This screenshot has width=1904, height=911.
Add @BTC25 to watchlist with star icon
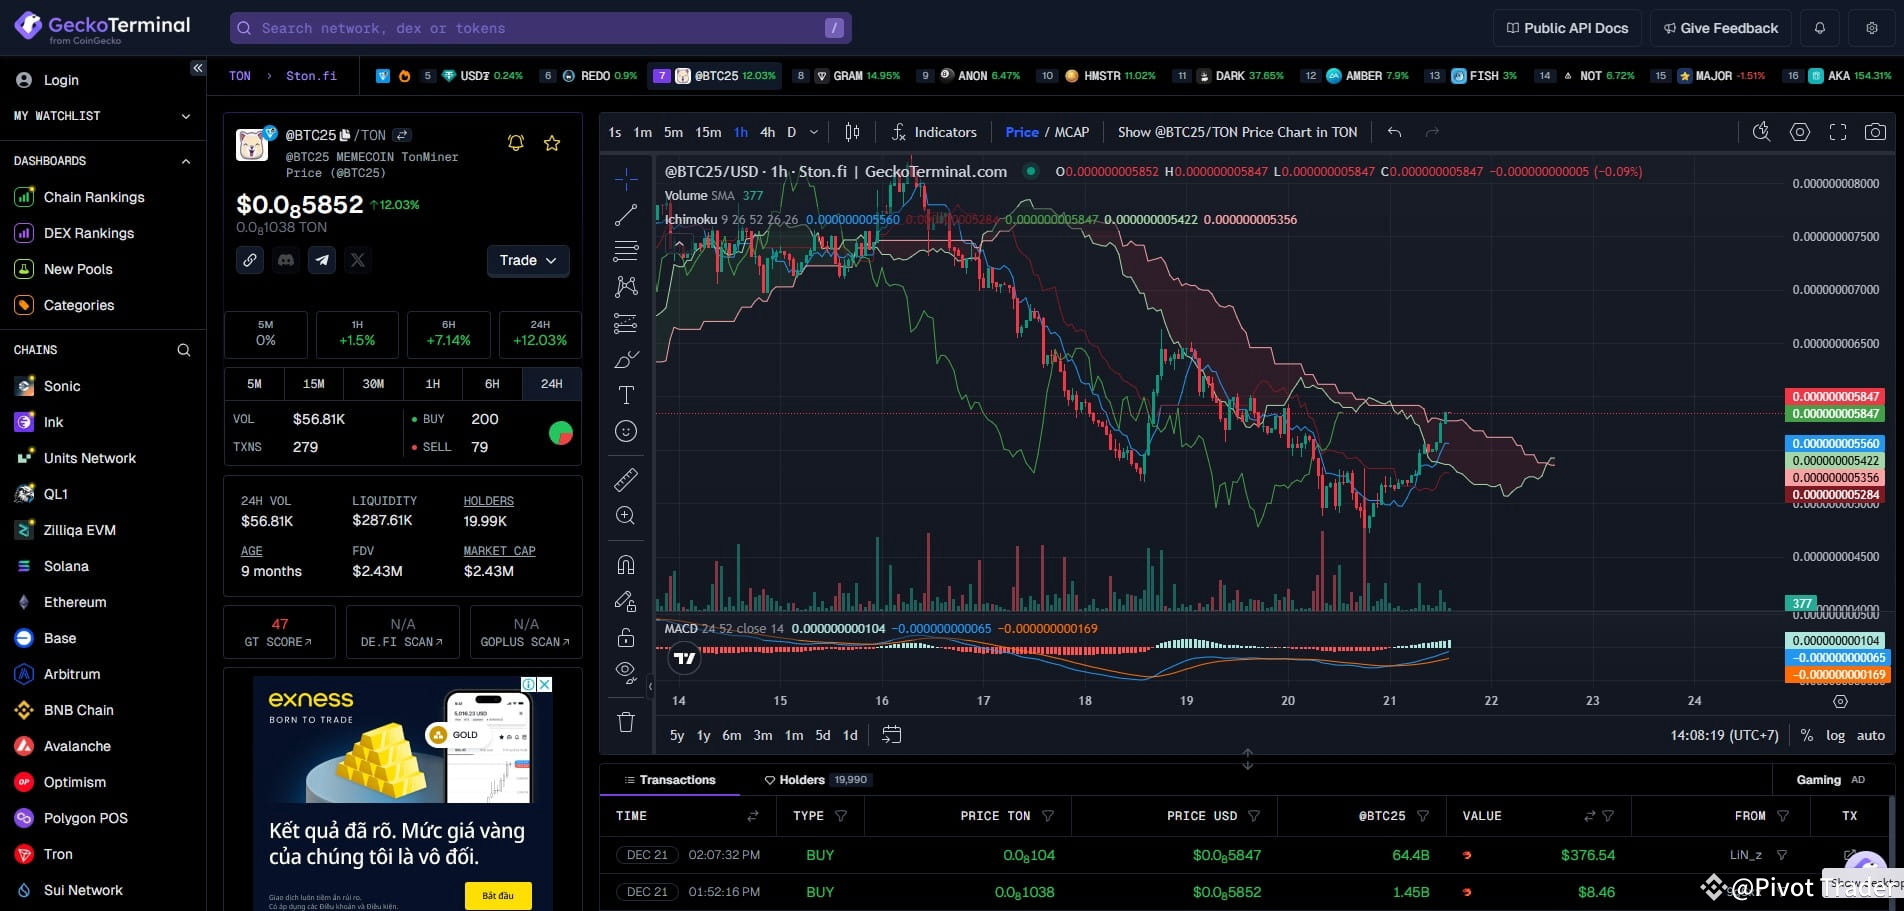pos(552,143)
